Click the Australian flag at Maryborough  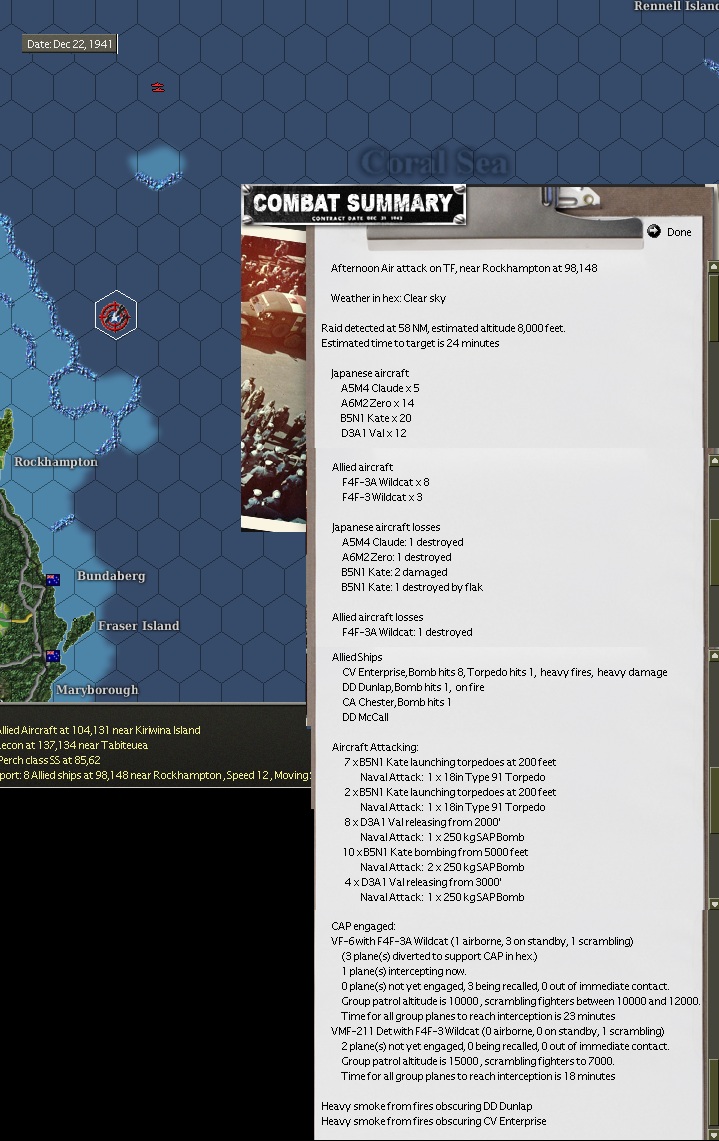coord(52,656)
